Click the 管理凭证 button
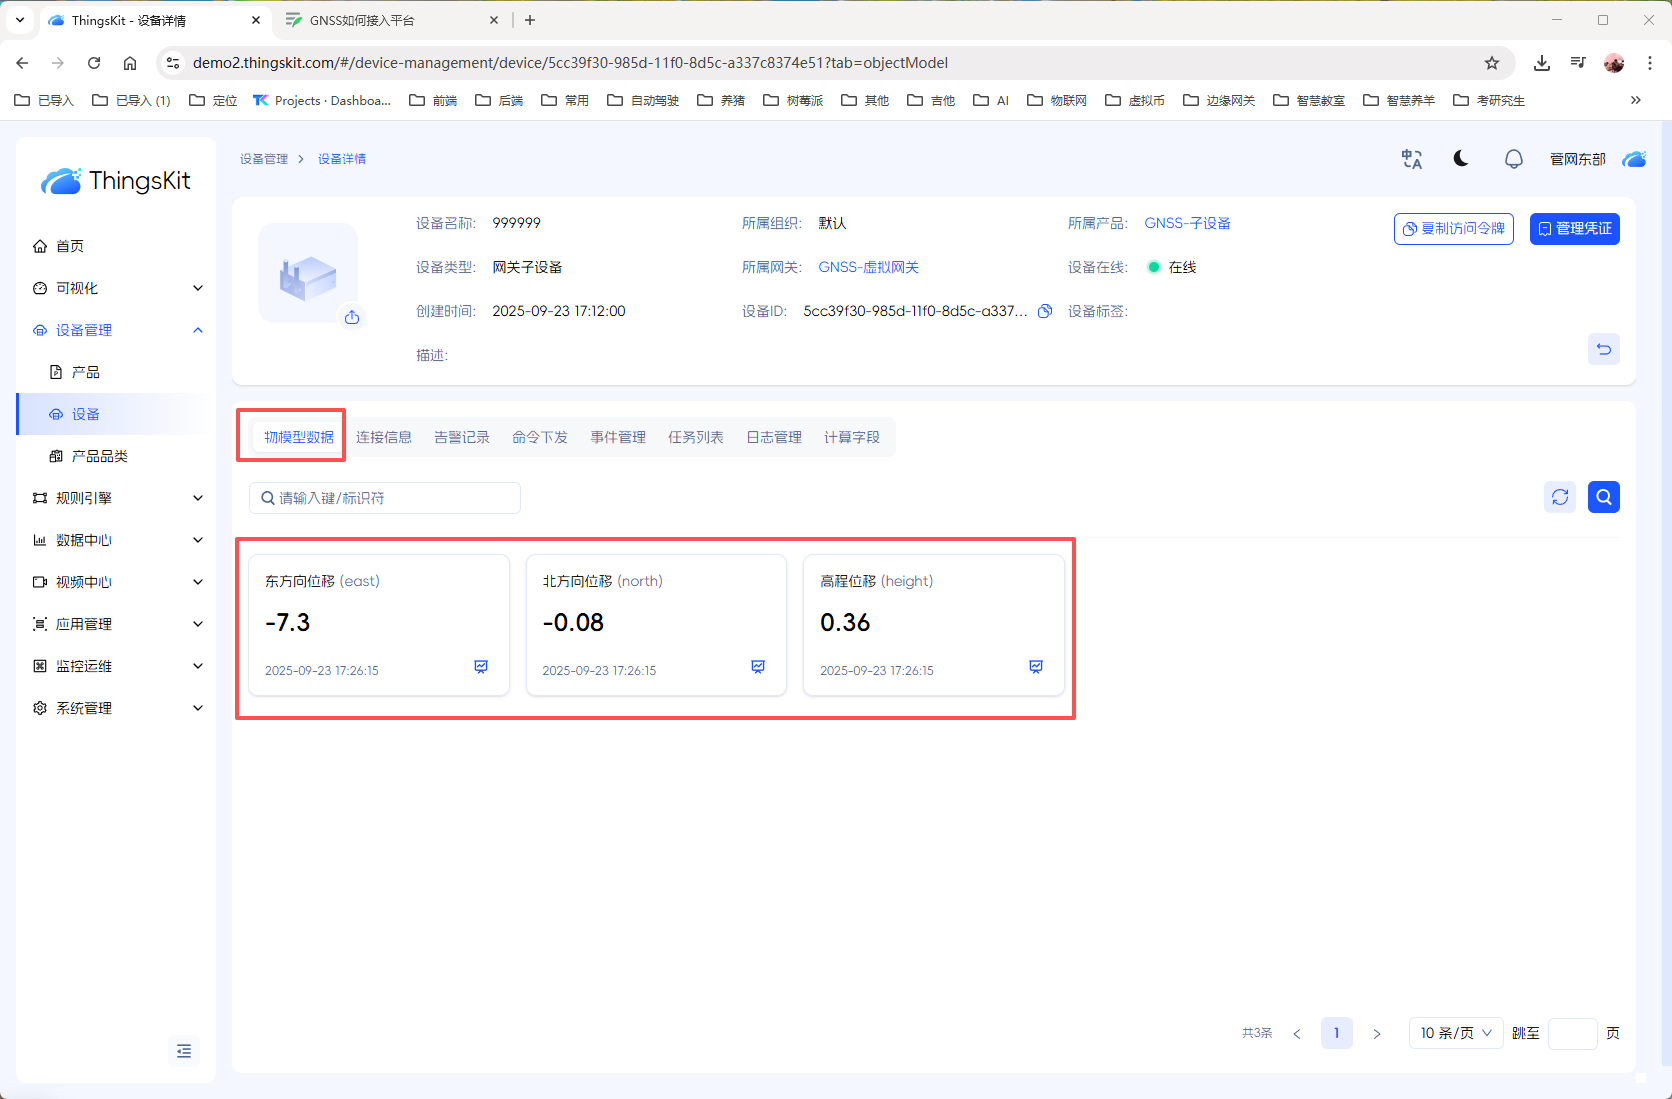This screenshot has height=1099, width=1672. tap(1574, 229)
